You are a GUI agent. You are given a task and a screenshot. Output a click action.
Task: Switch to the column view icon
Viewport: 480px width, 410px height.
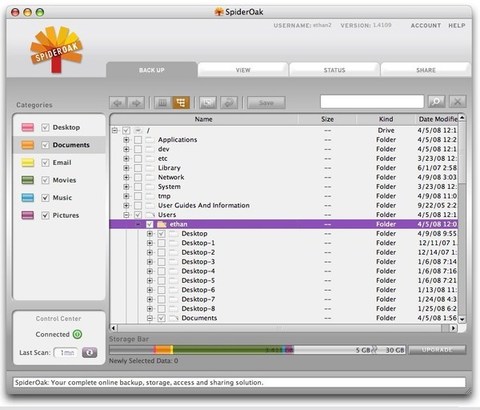pyautogui.click(x=163, y=103)
